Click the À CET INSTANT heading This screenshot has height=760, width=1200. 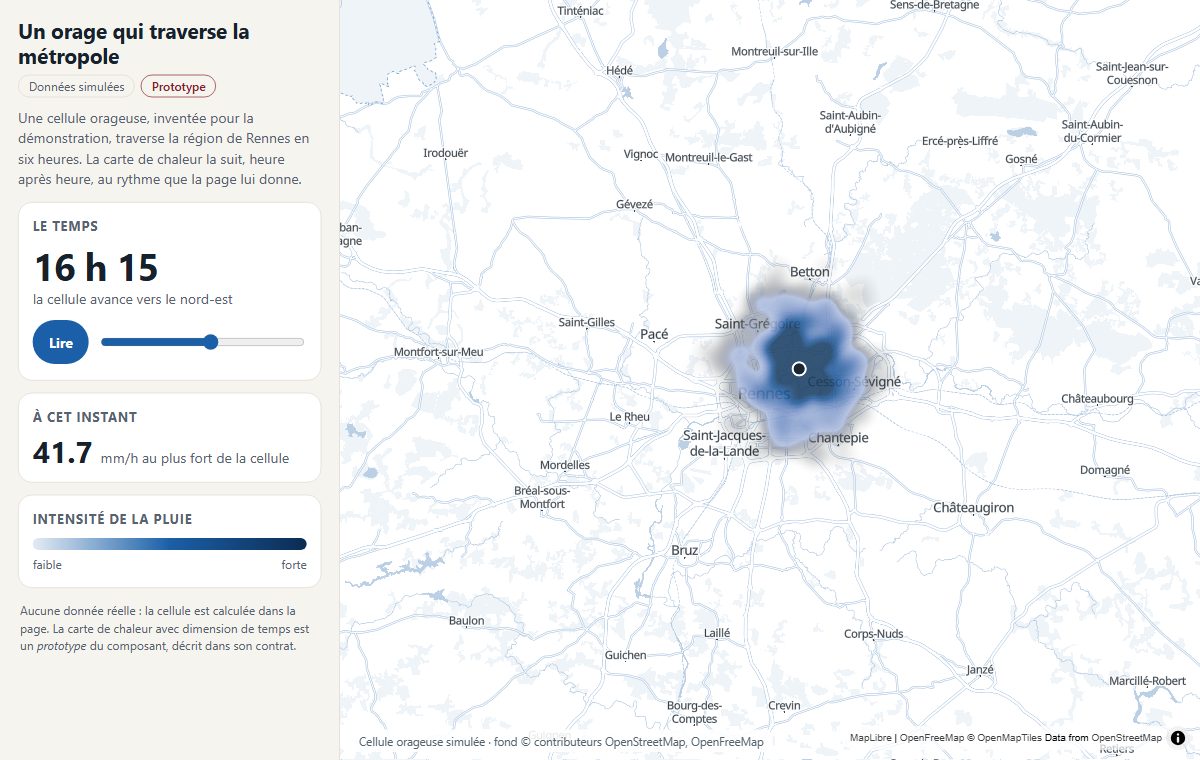click(85, 417)
